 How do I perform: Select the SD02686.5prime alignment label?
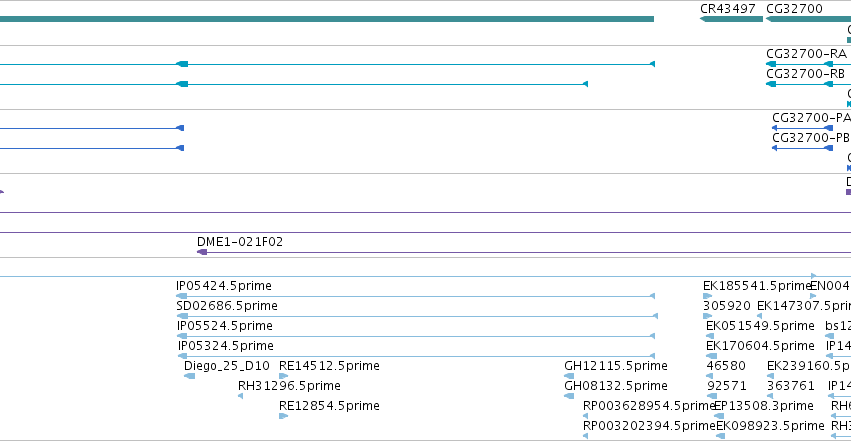pyautogui.click(x=227, y=306)
